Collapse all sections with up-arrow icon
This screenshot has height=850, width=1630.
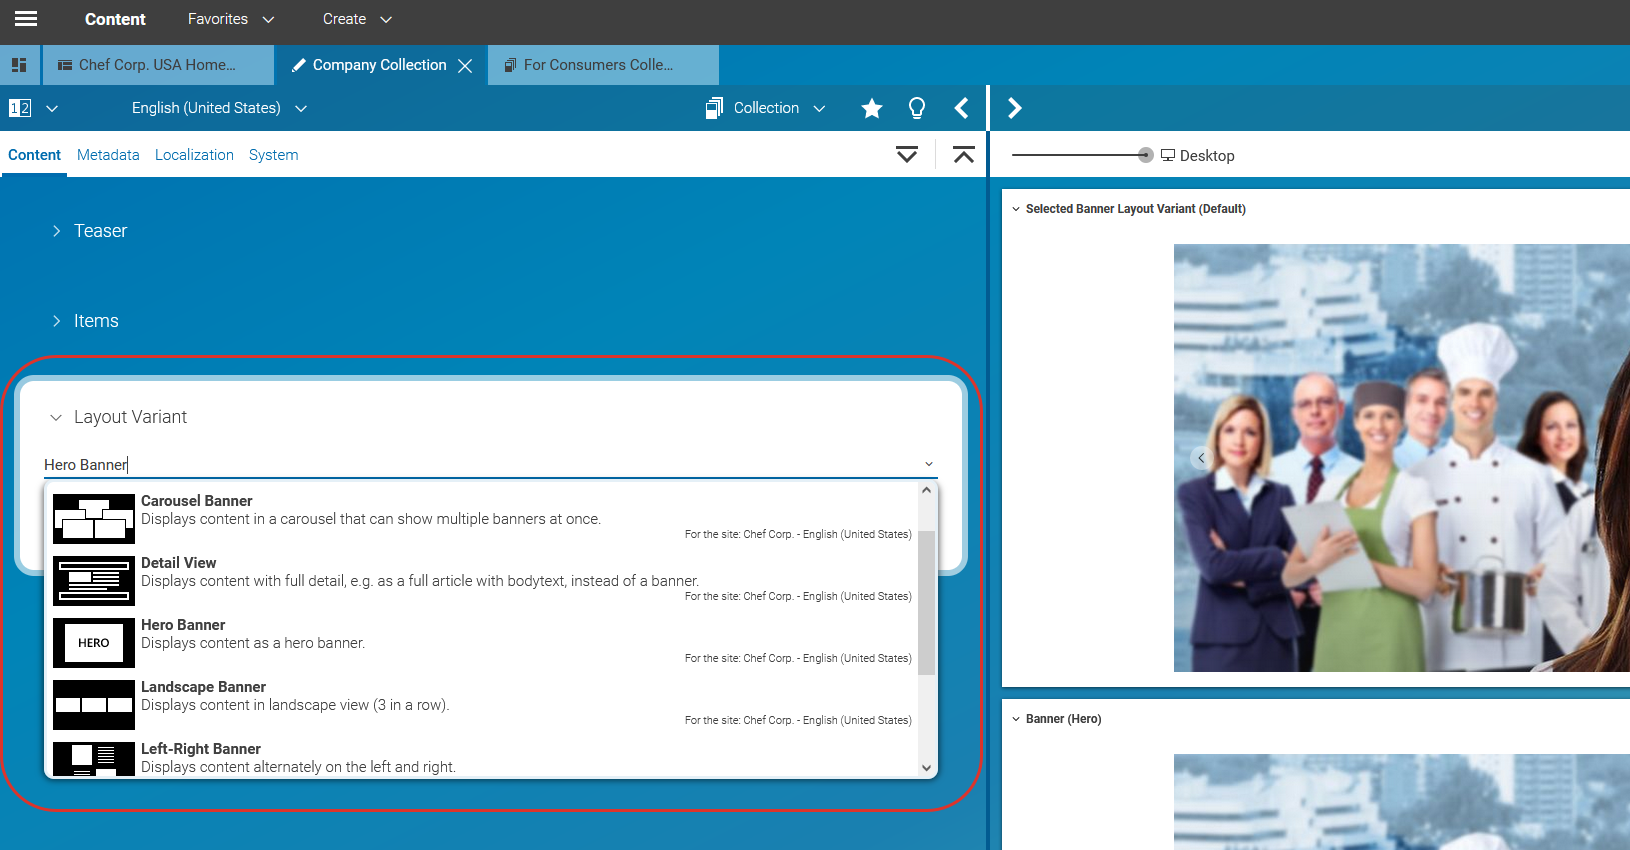(x=963, y=155)
